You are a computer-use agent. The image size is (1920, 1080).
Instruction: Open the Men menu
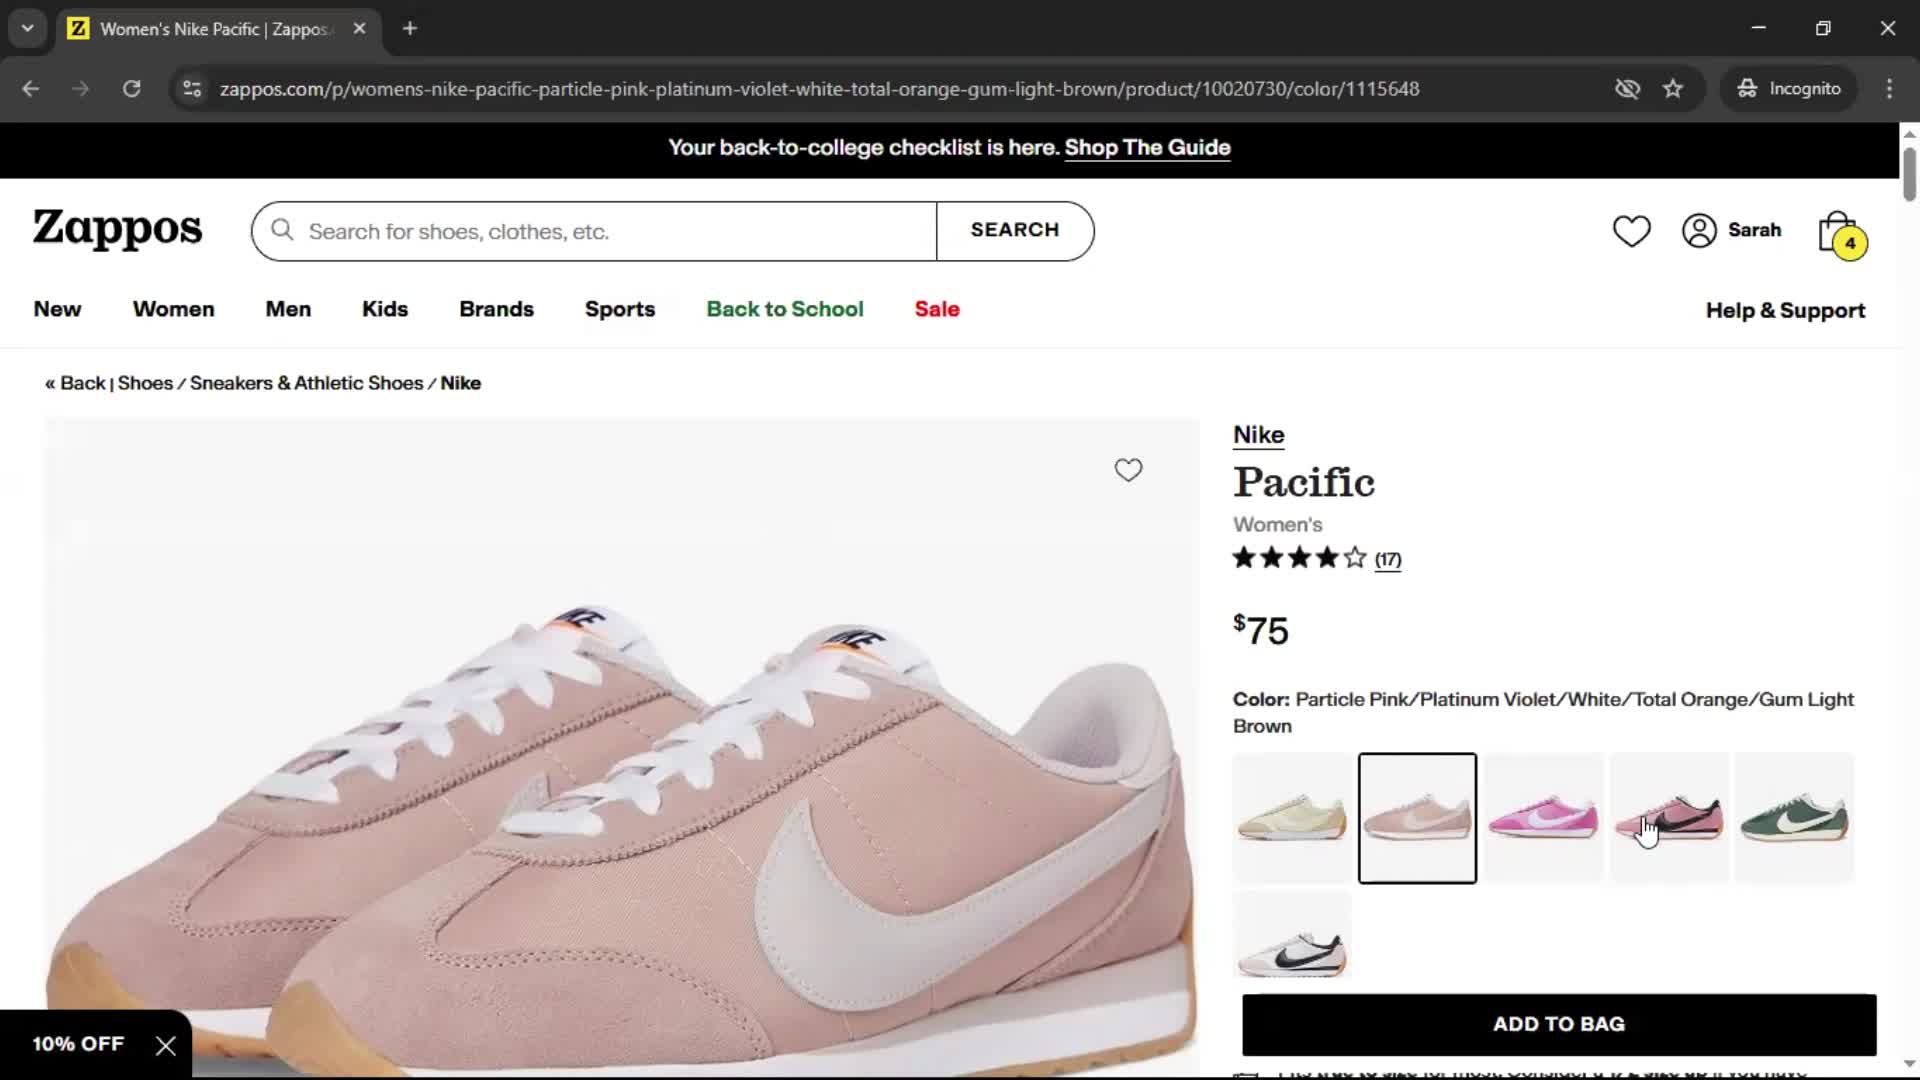[288, 310]
